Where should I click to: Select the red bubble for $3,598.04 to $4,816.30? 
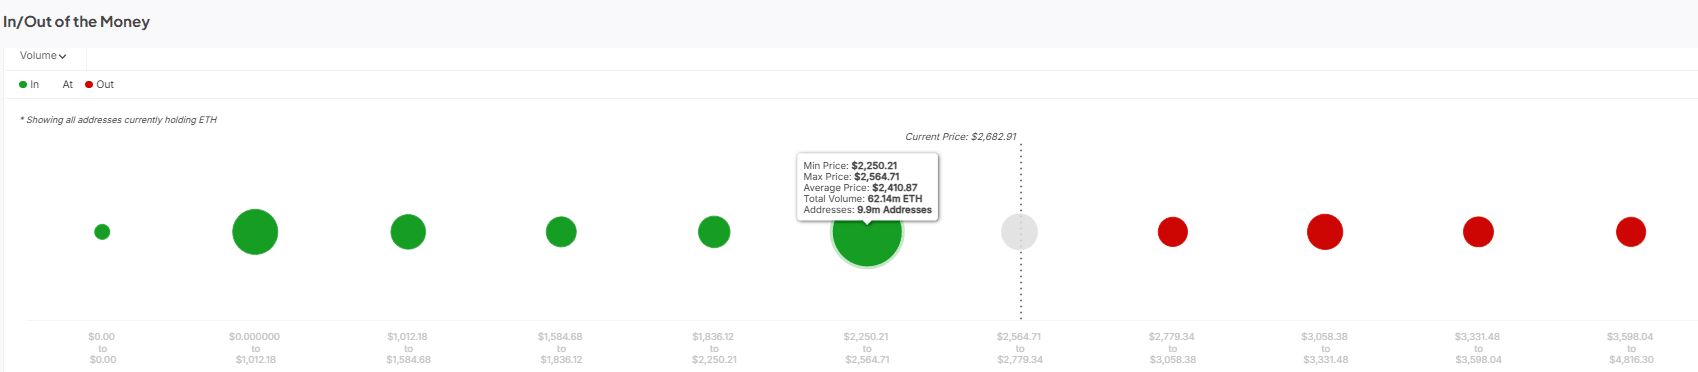tap(1631, 232)
